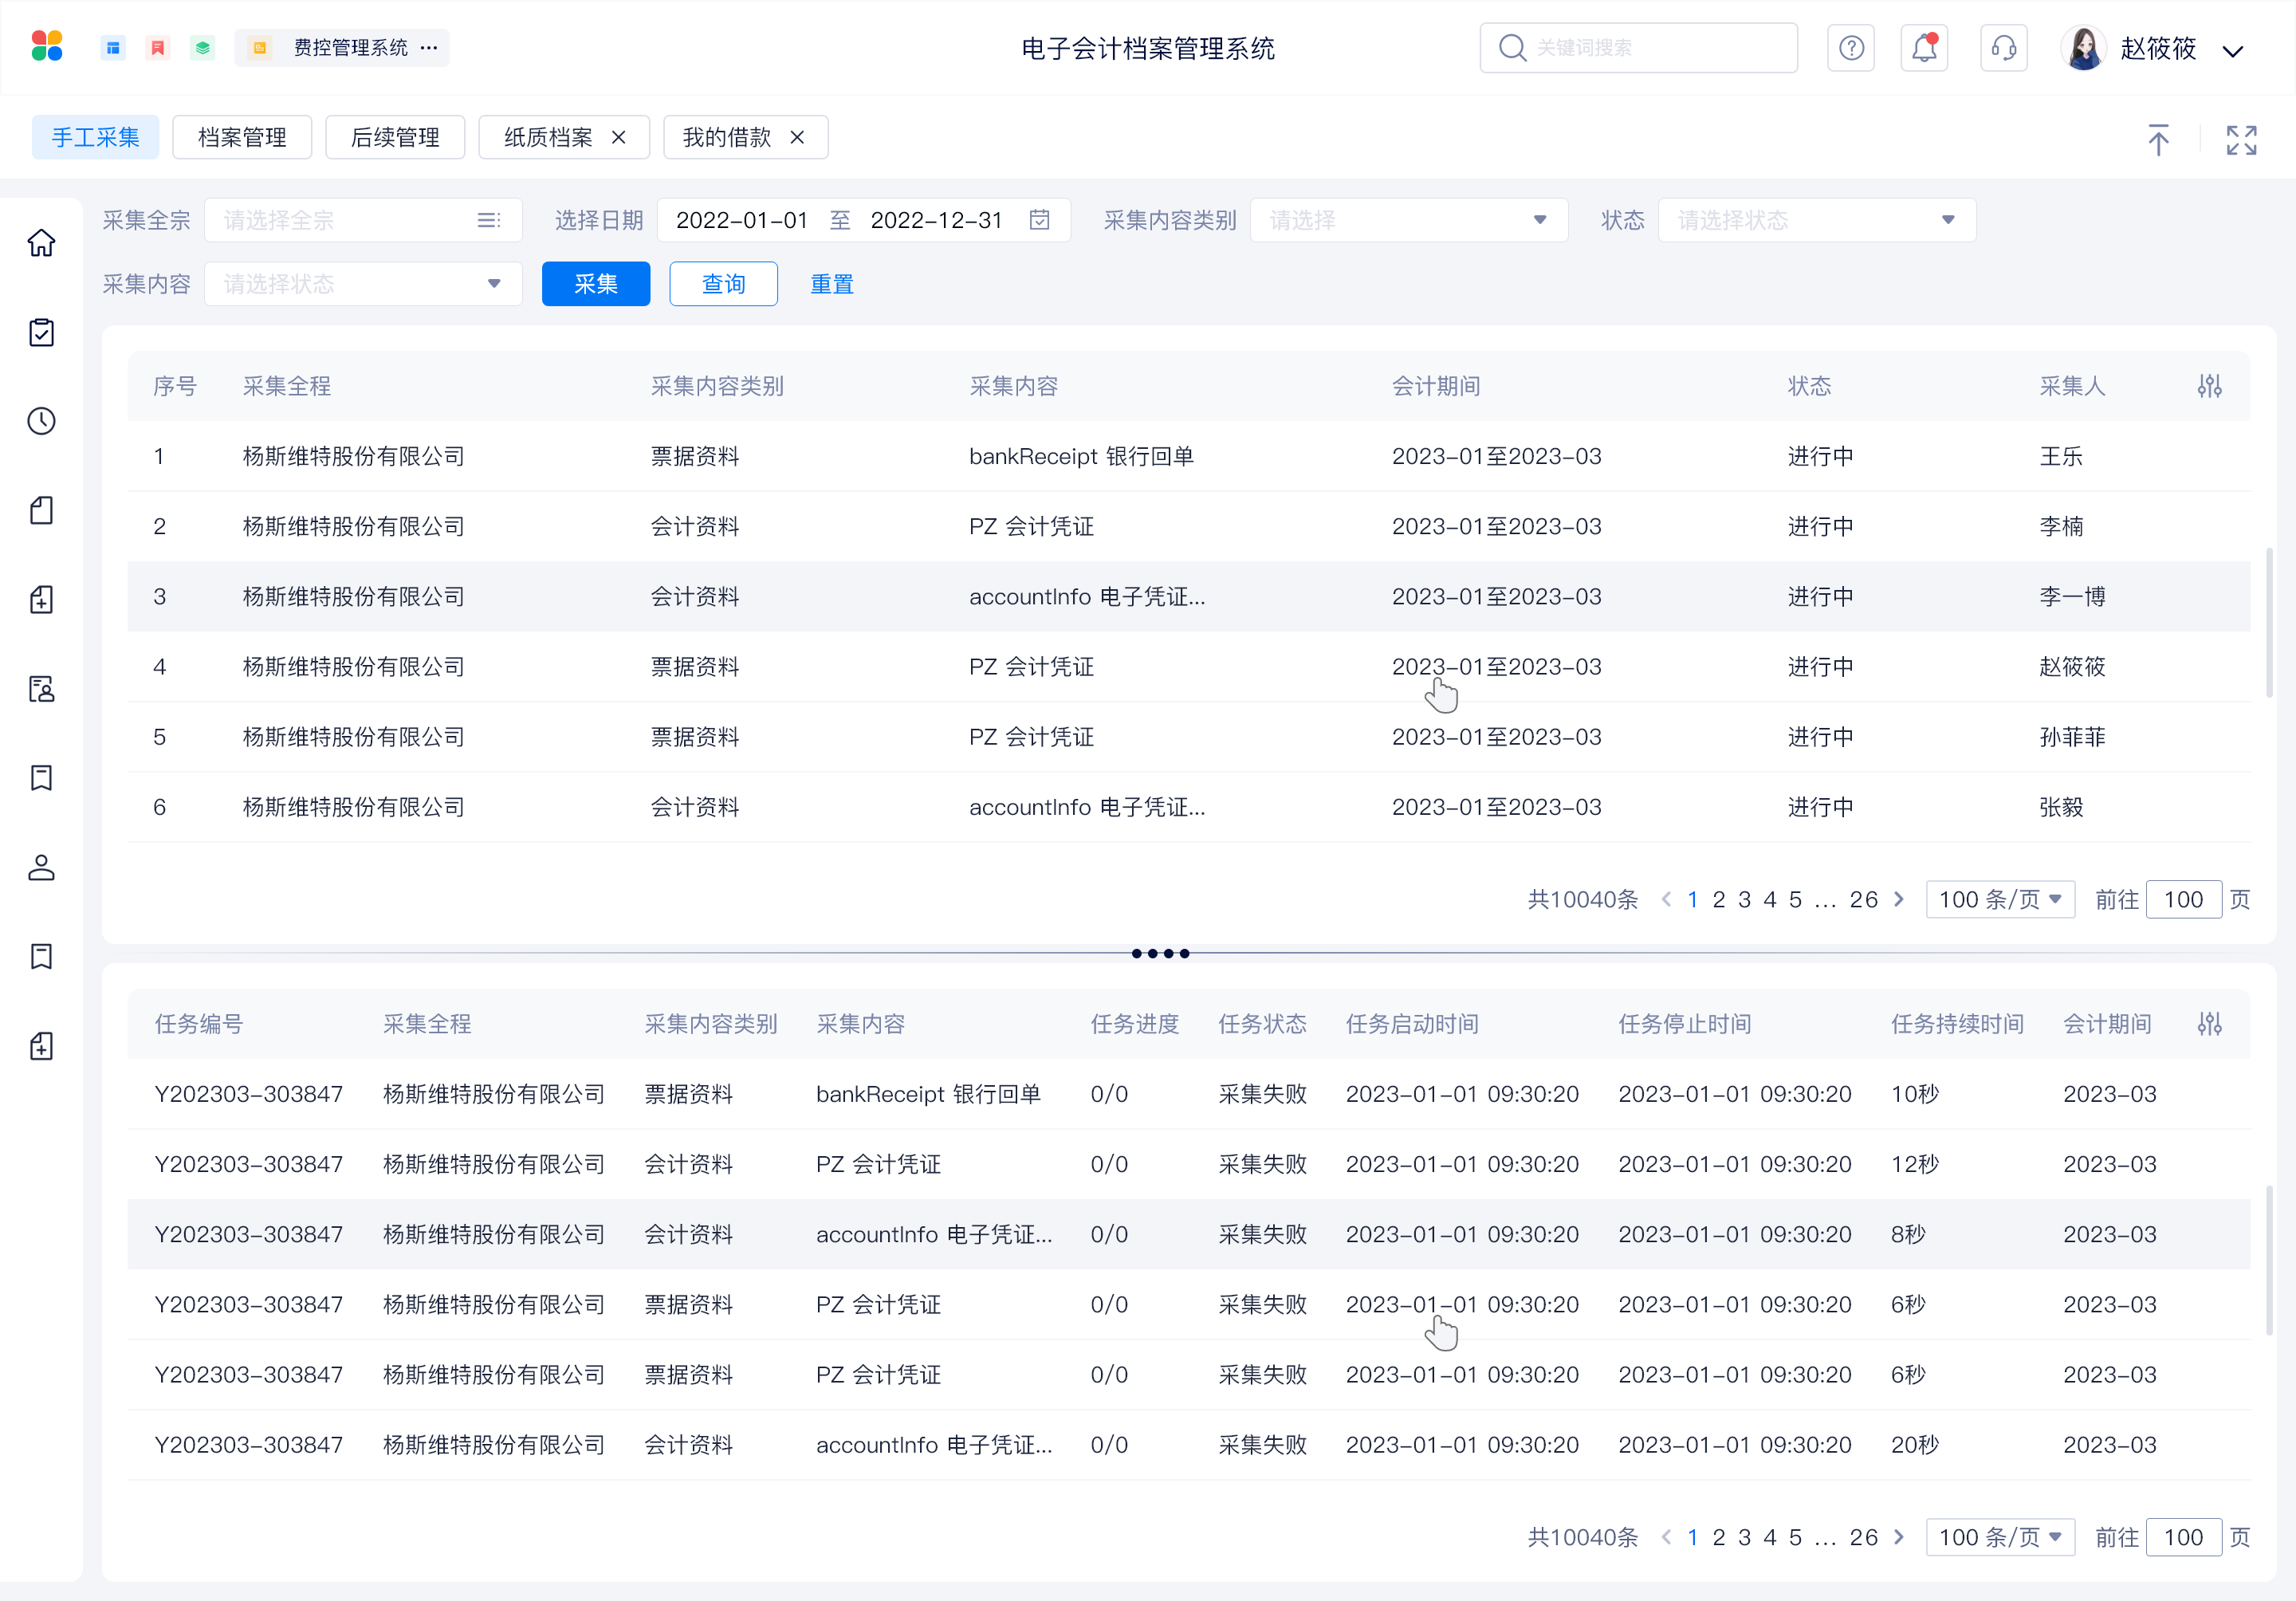Open the upper add-document sidebar icon
The height and width of the screenshot is (1601, 2296).
[41, 599]
